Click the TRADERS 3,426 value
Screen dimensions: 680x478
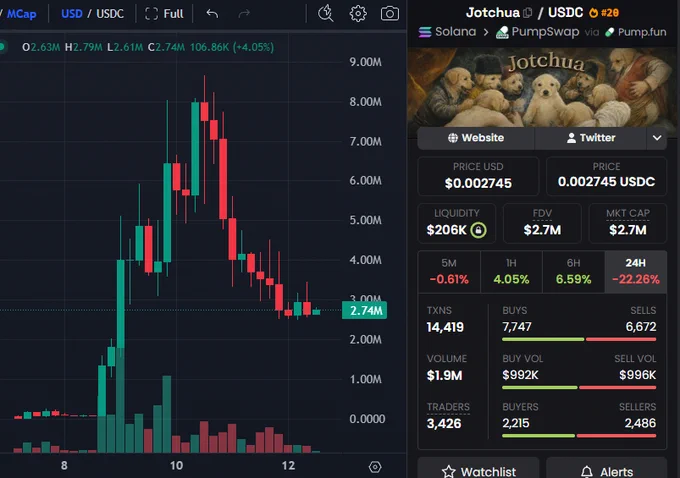444,423
